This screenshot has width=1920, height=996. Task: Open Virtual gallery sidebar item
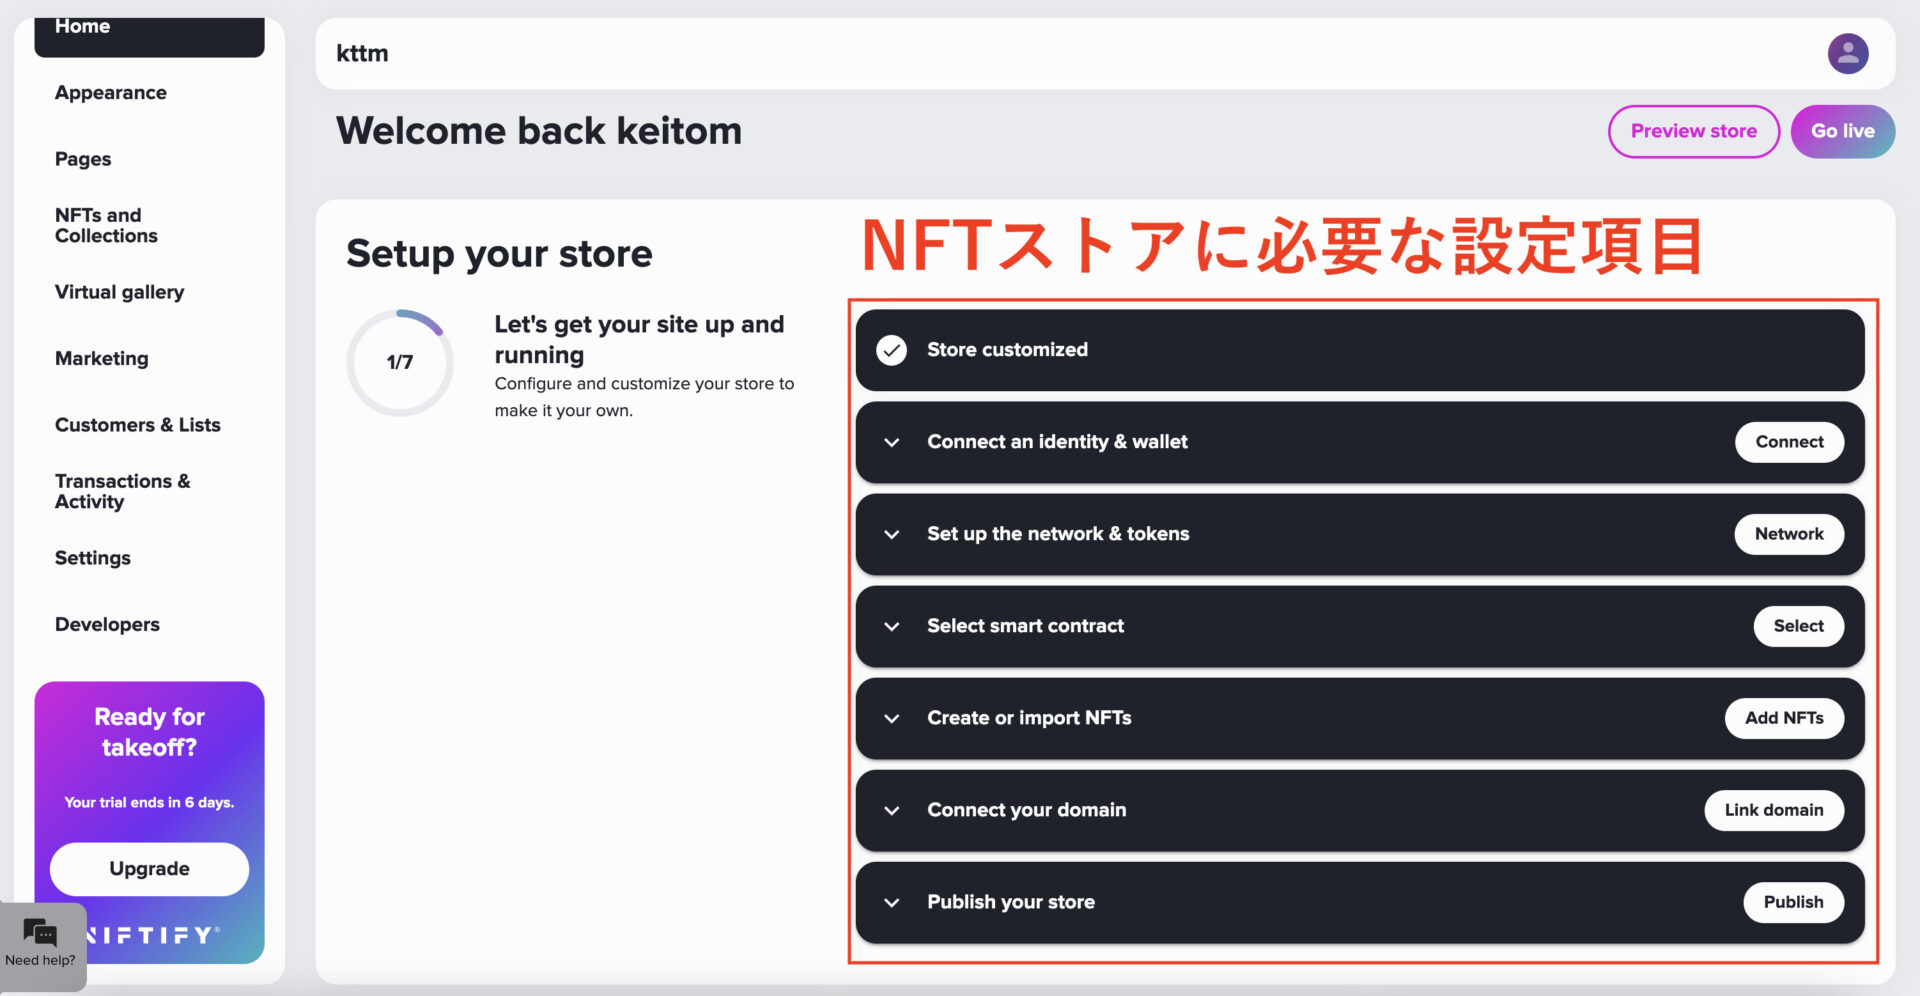[x=119, y=292]
